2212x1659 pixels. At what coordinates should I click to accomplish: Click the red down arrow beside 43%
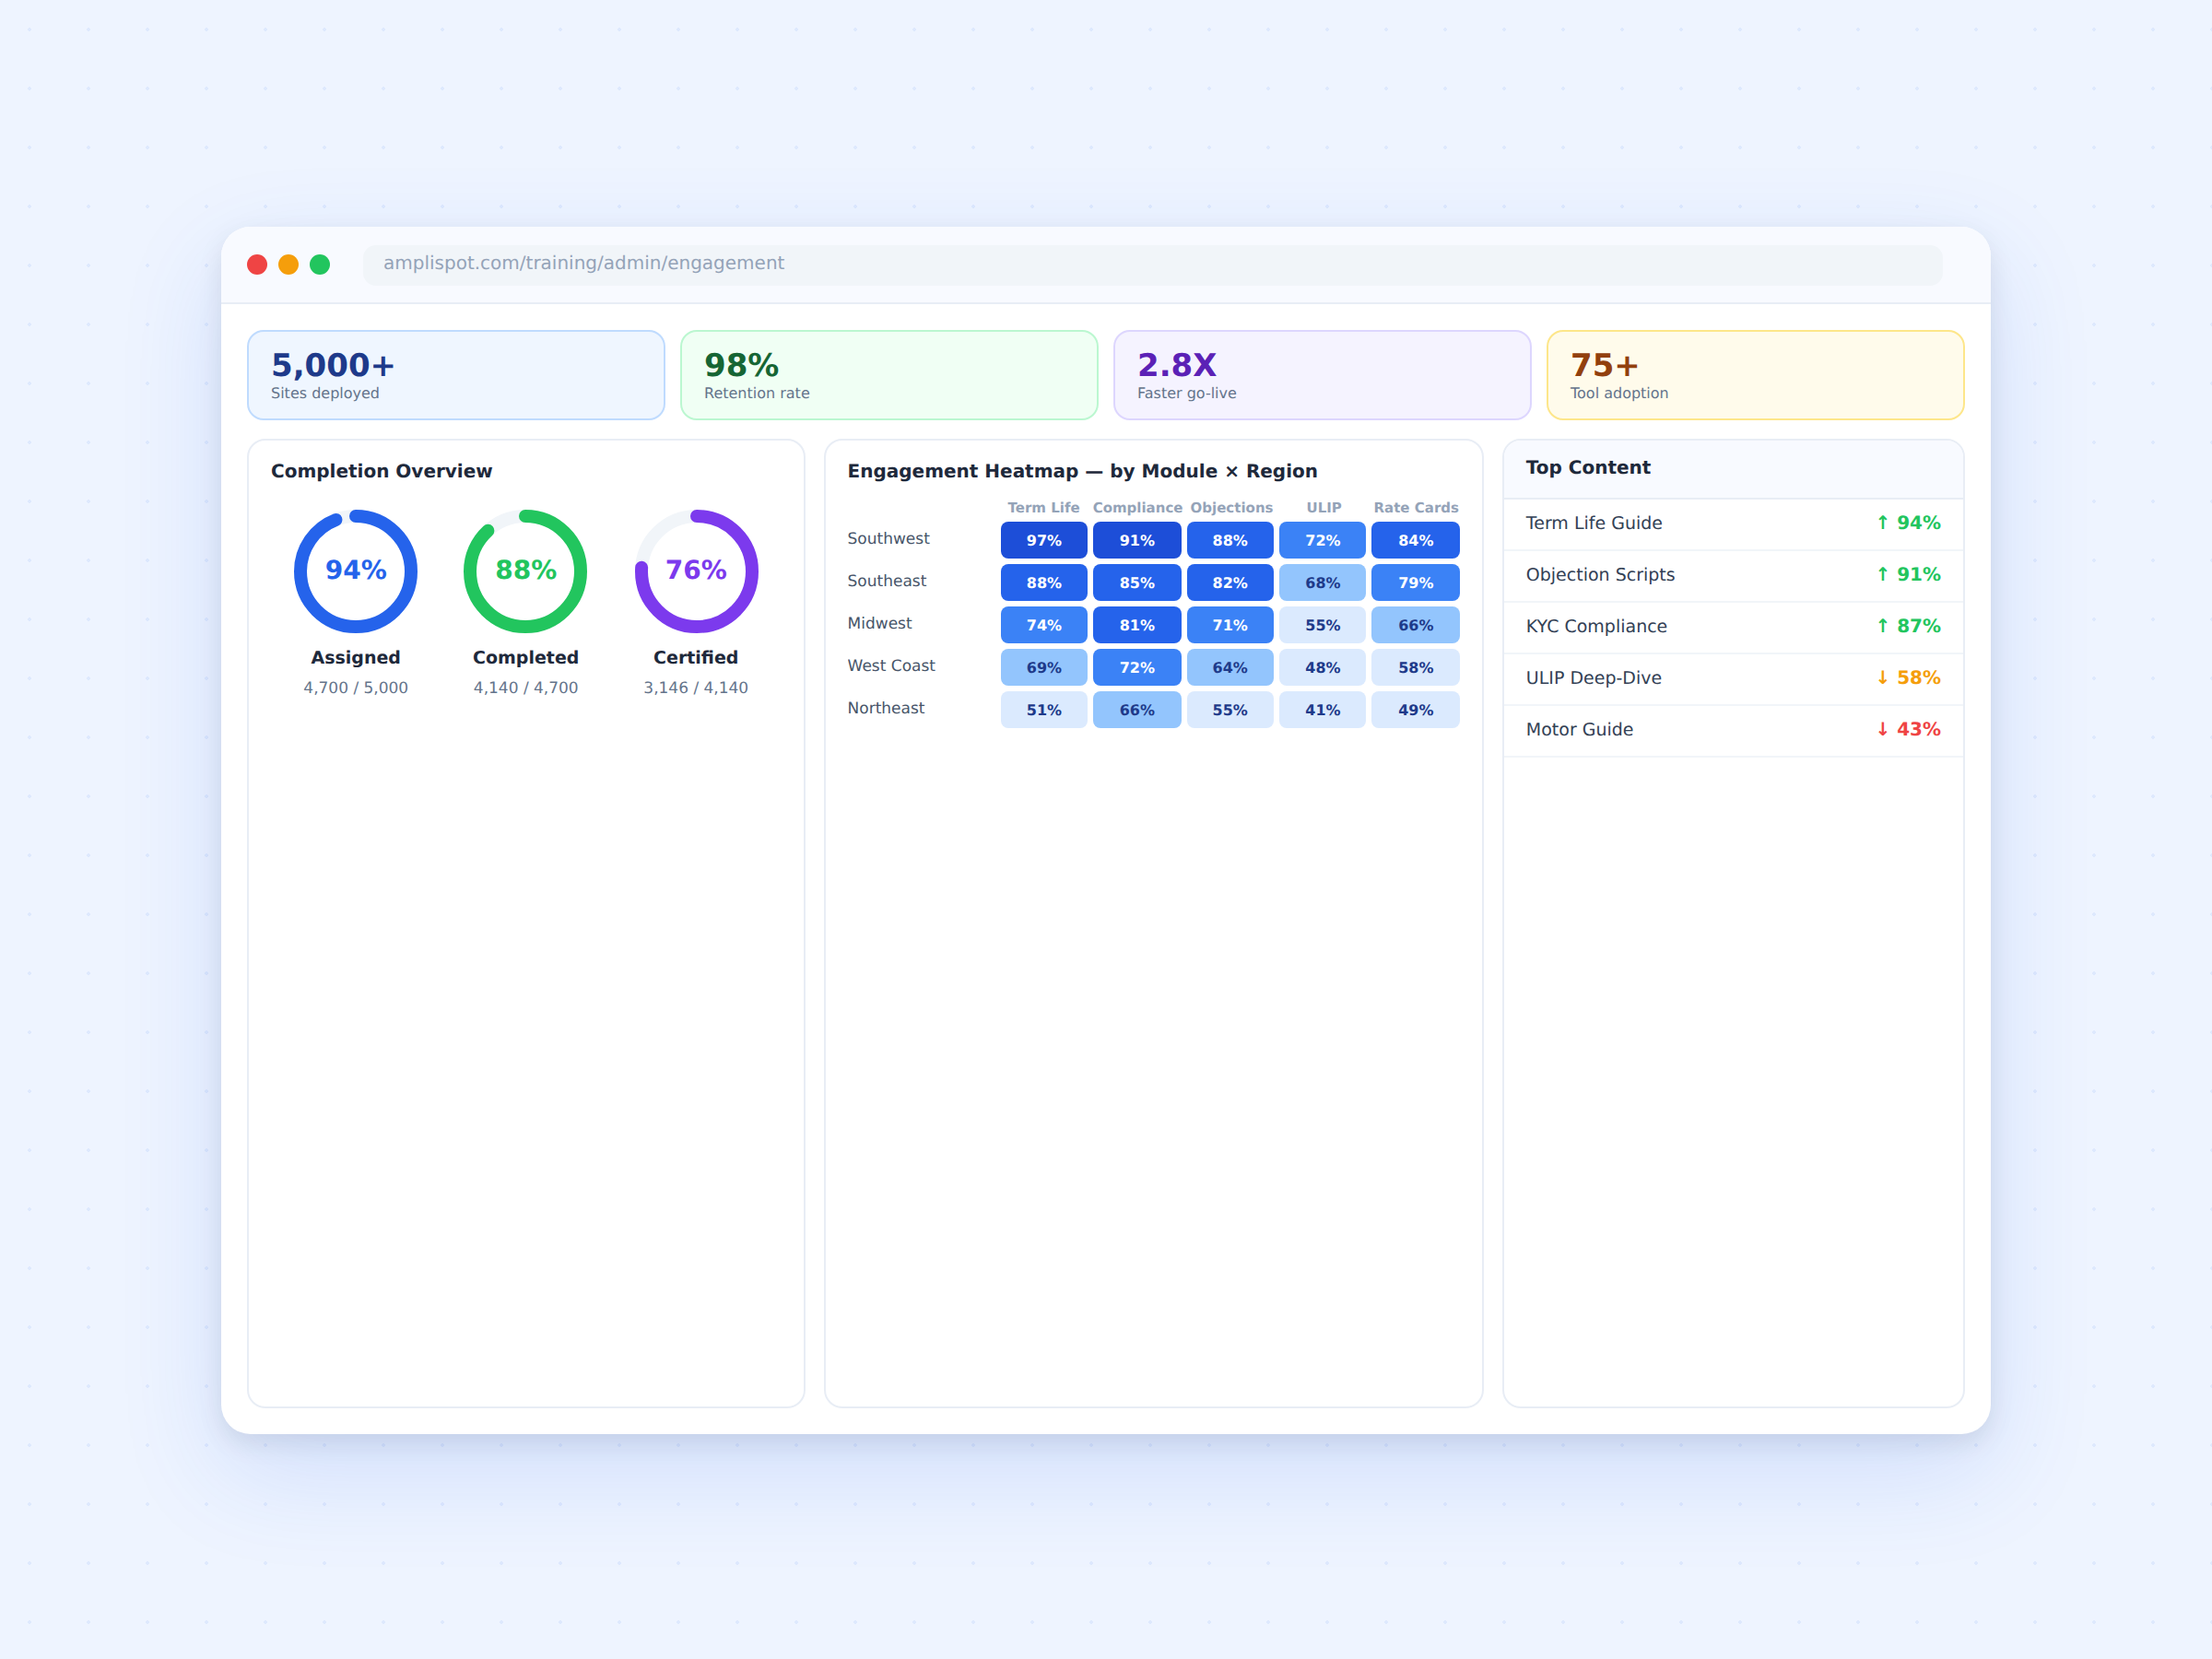click(x=1882, y=730)
